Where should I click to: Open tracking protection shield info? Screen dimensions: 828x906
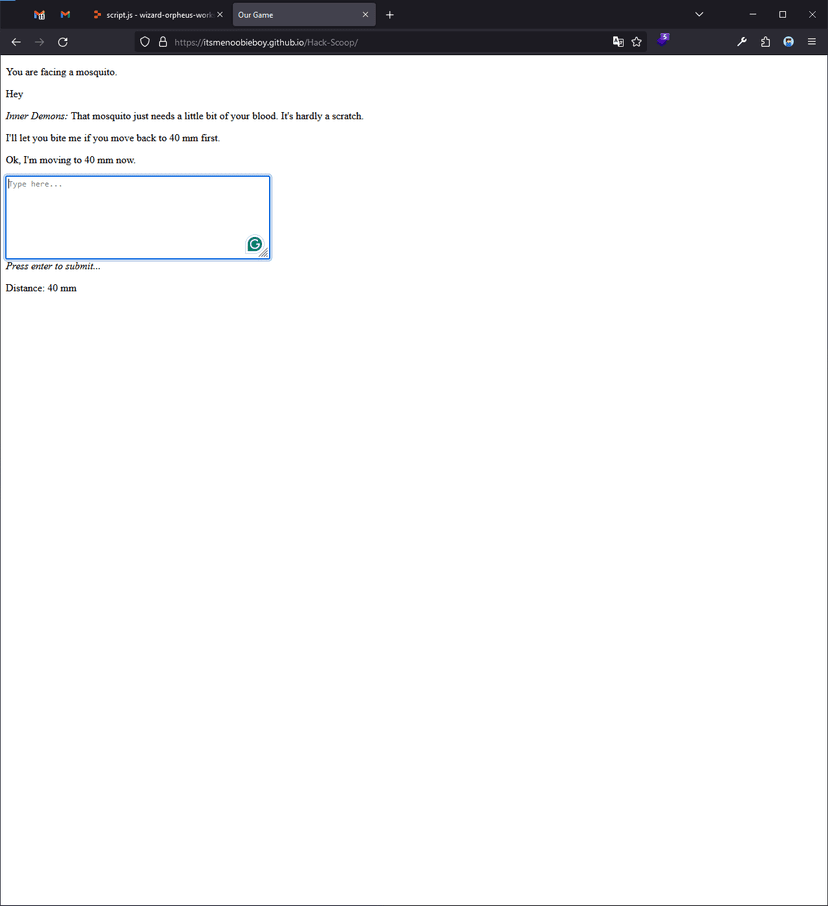pyautogui.click(x=145, y=42)
